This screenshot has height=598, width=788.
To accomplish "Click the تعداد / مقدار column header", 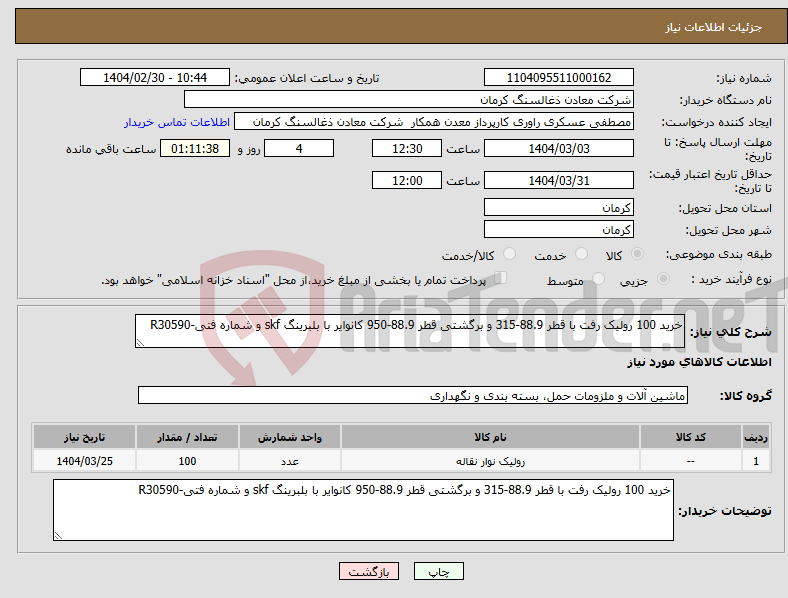I will (x=187, y=437).
